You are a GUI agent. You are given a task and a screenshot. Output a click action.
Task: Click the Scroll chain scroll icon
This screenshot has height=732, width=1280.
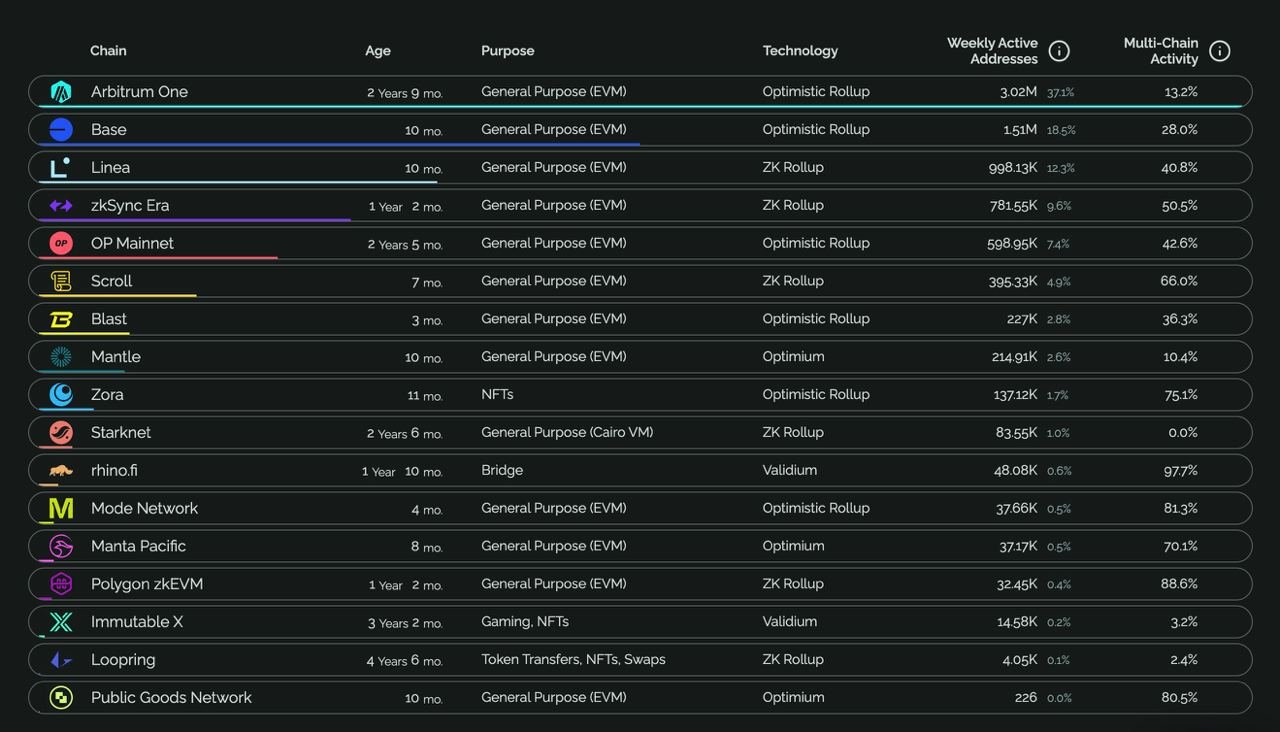(x=61, y=281)
